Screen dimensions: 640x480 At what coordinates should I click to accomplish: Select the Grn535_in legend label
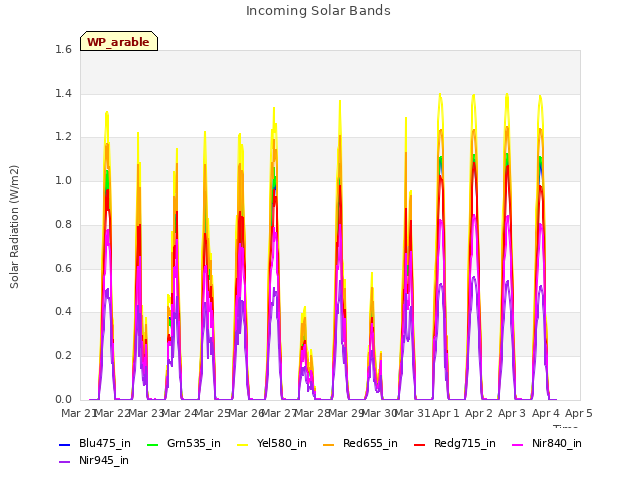pos(194,443)
